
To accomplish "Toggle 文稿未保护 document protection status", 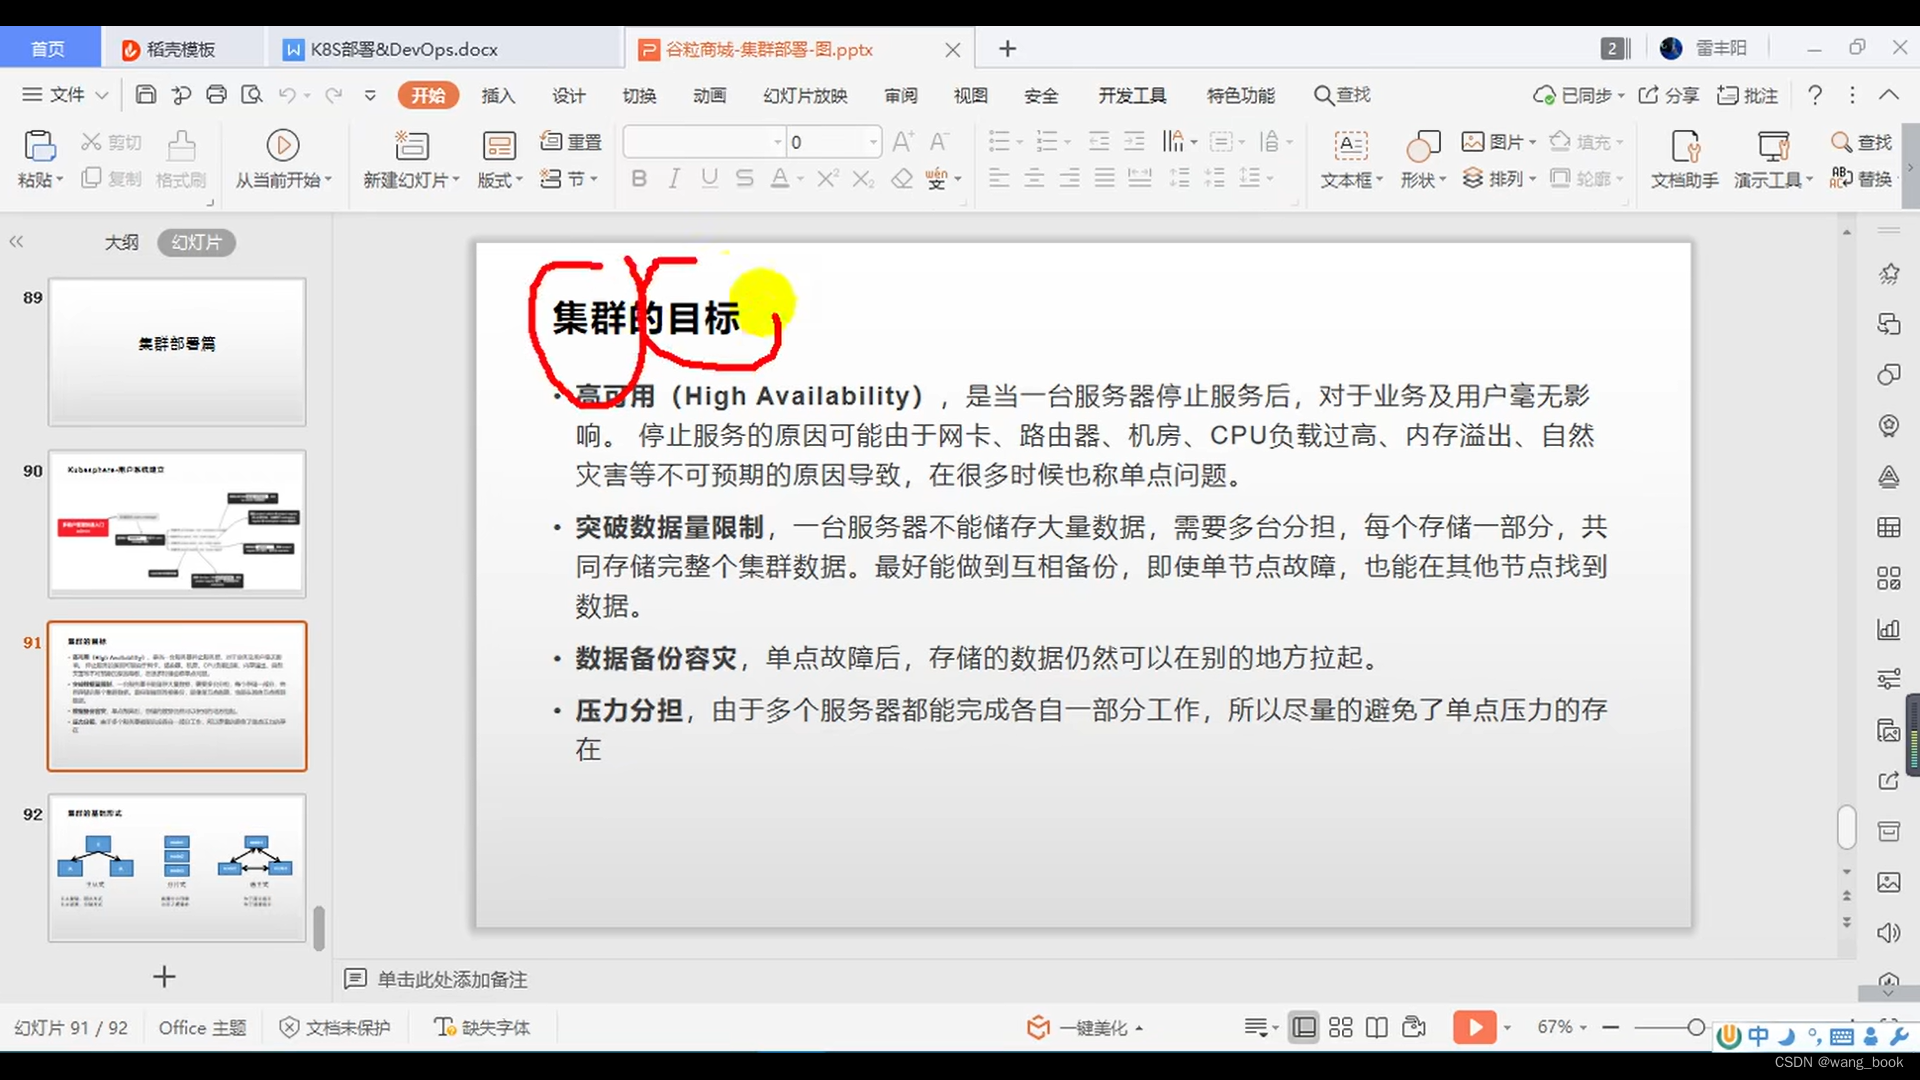I will tap(334, 1026).
